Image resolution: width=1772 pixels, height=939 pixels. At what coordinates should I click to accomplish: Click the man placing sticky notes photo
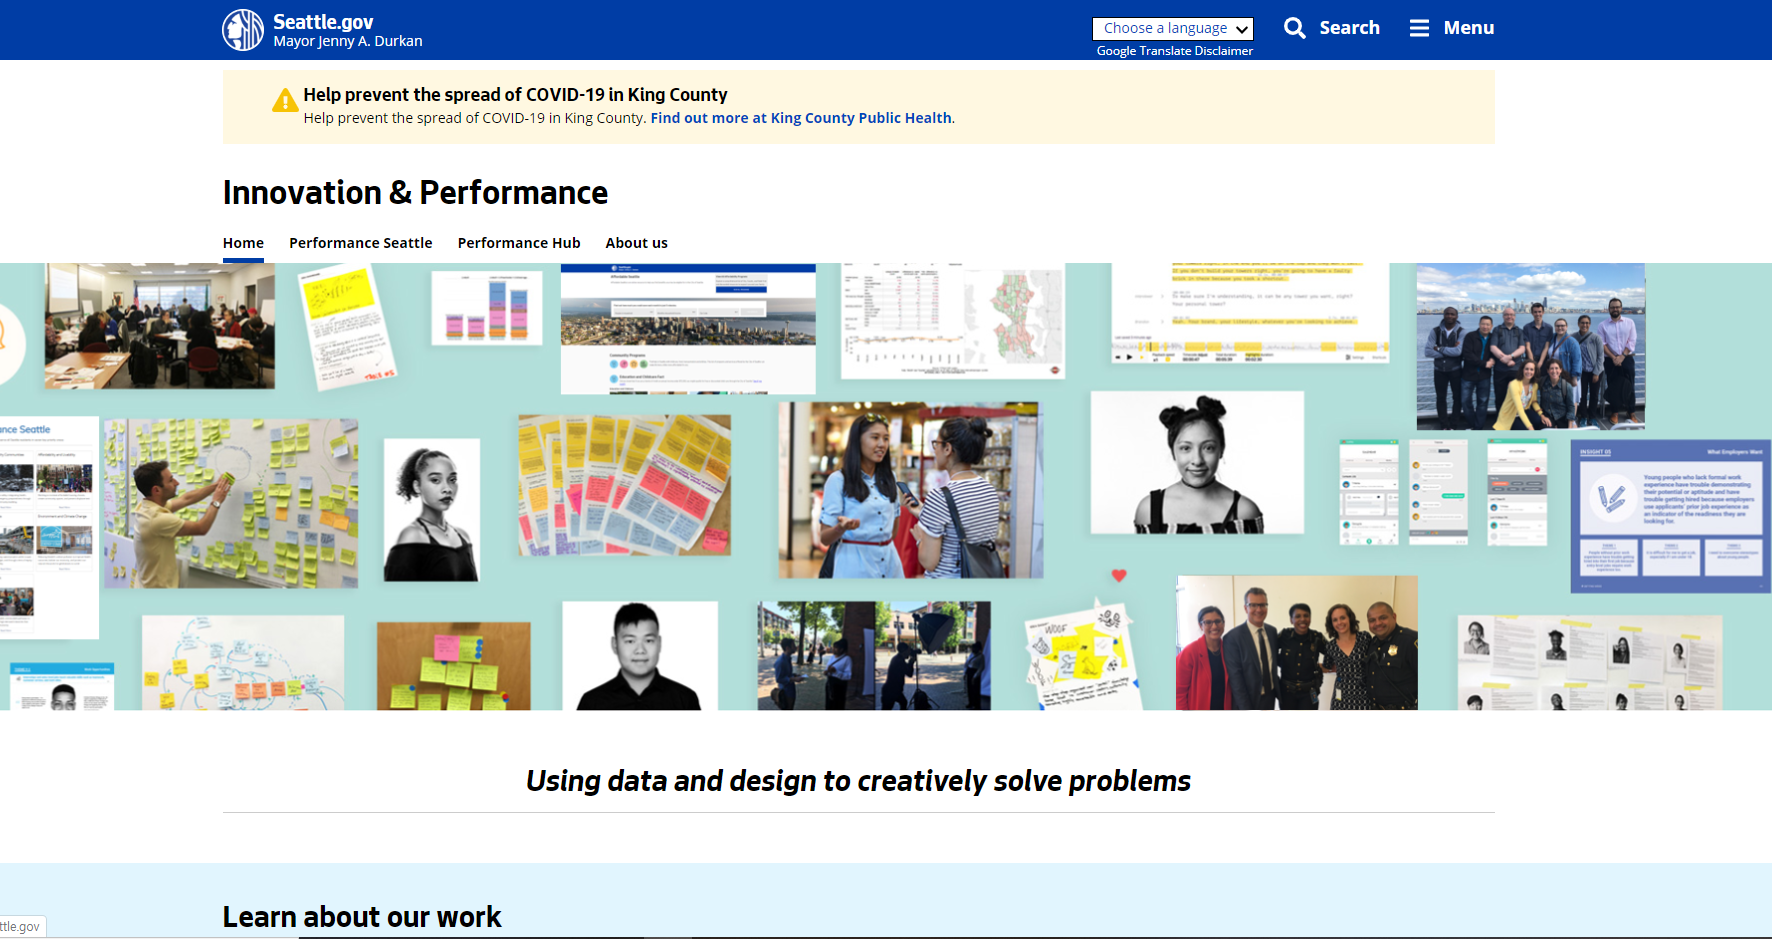click(x=231, y=502)
